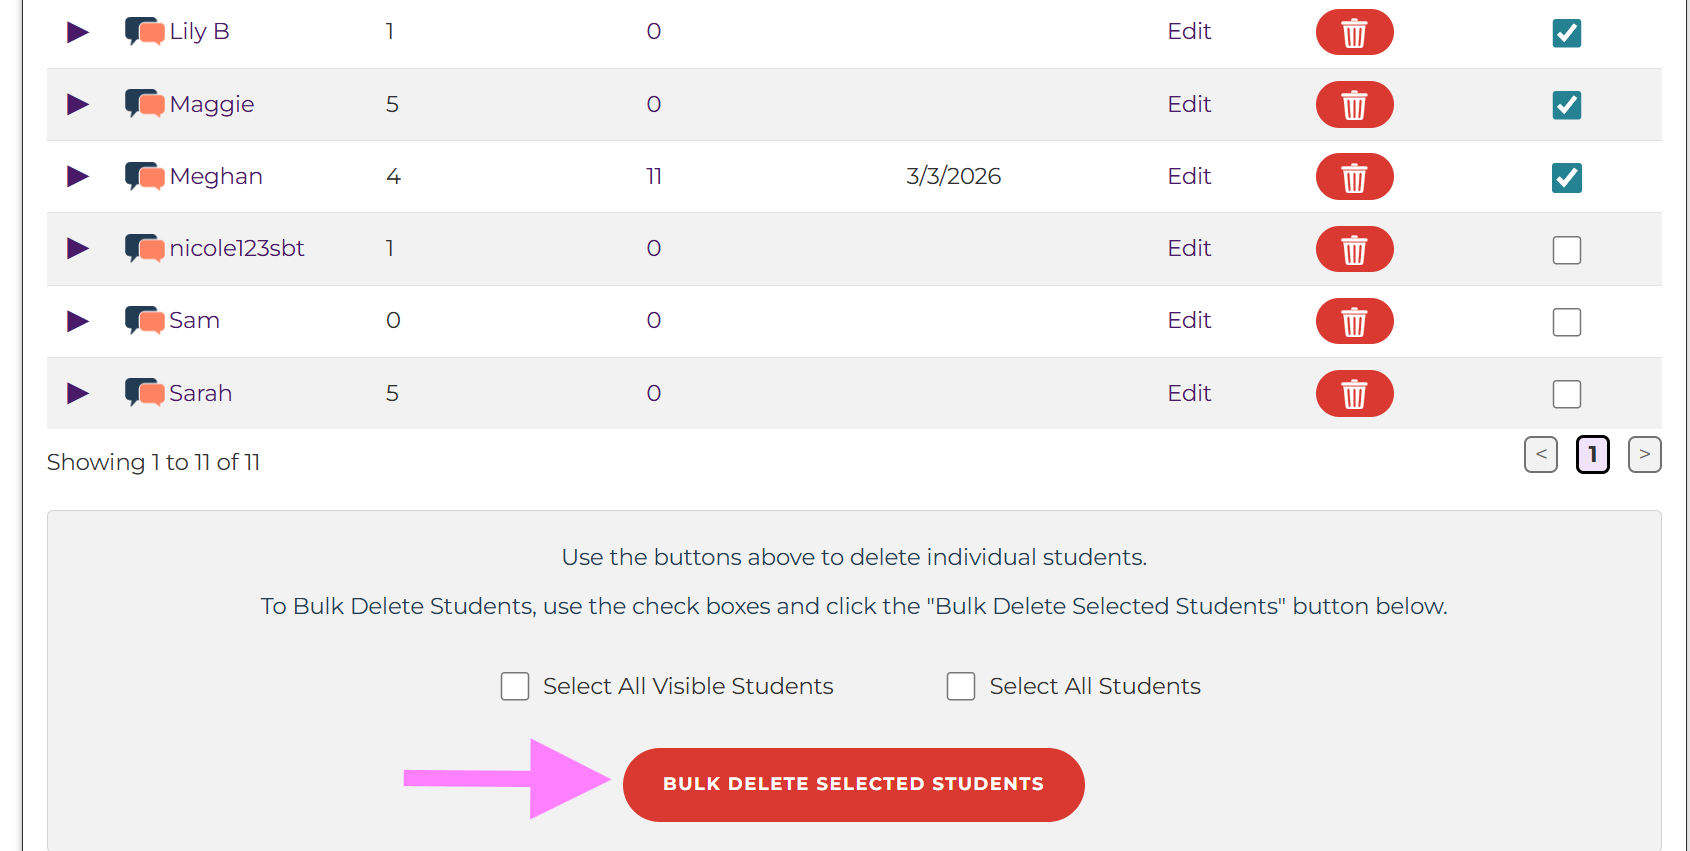Click the chat bubble icon next to Sam

pyautogui.click(x=145, y=321)
